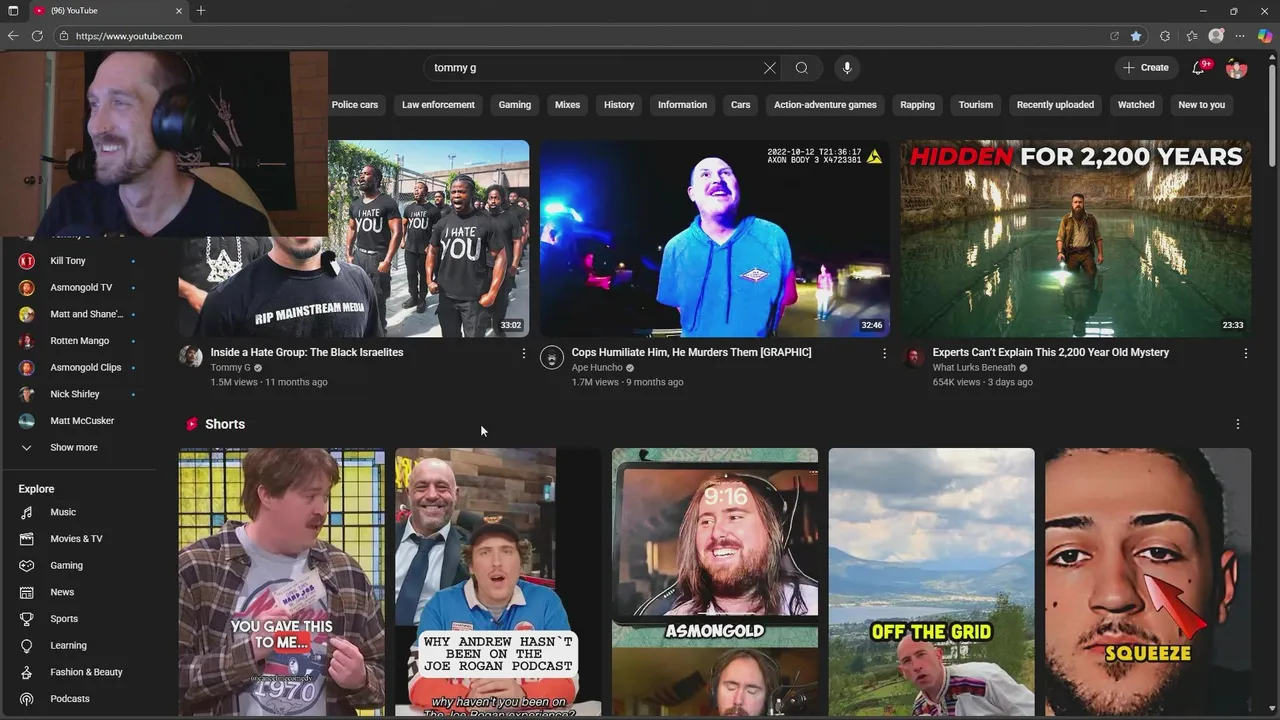Open Inside a Hate Group video title
This screenshot has height=720, width=1280.
point(307,353)
